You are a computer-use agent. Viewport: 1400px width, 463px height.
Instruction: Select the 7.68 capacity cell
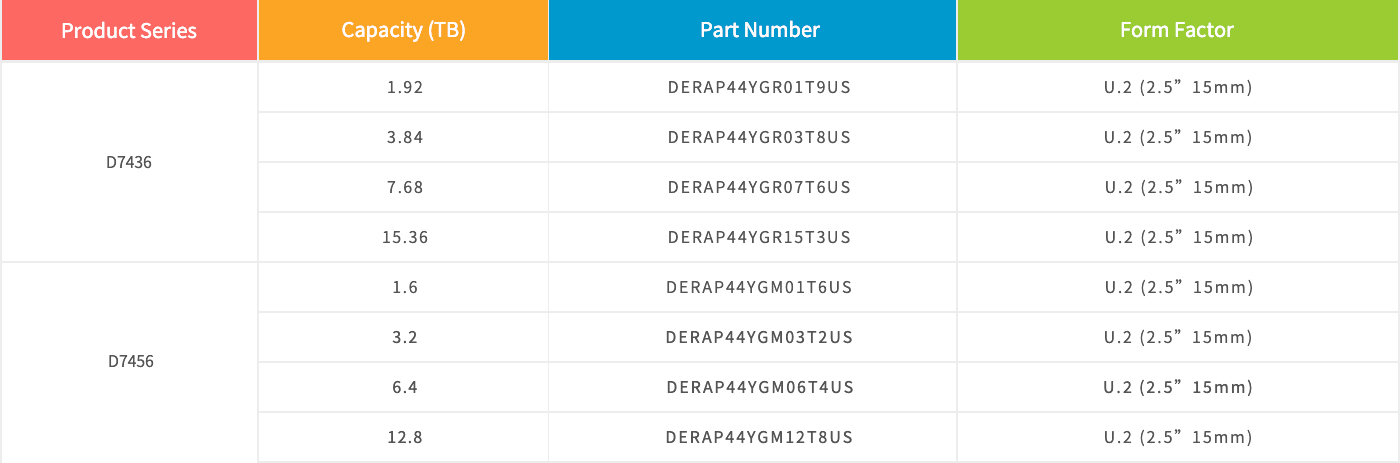coord(403,187)
